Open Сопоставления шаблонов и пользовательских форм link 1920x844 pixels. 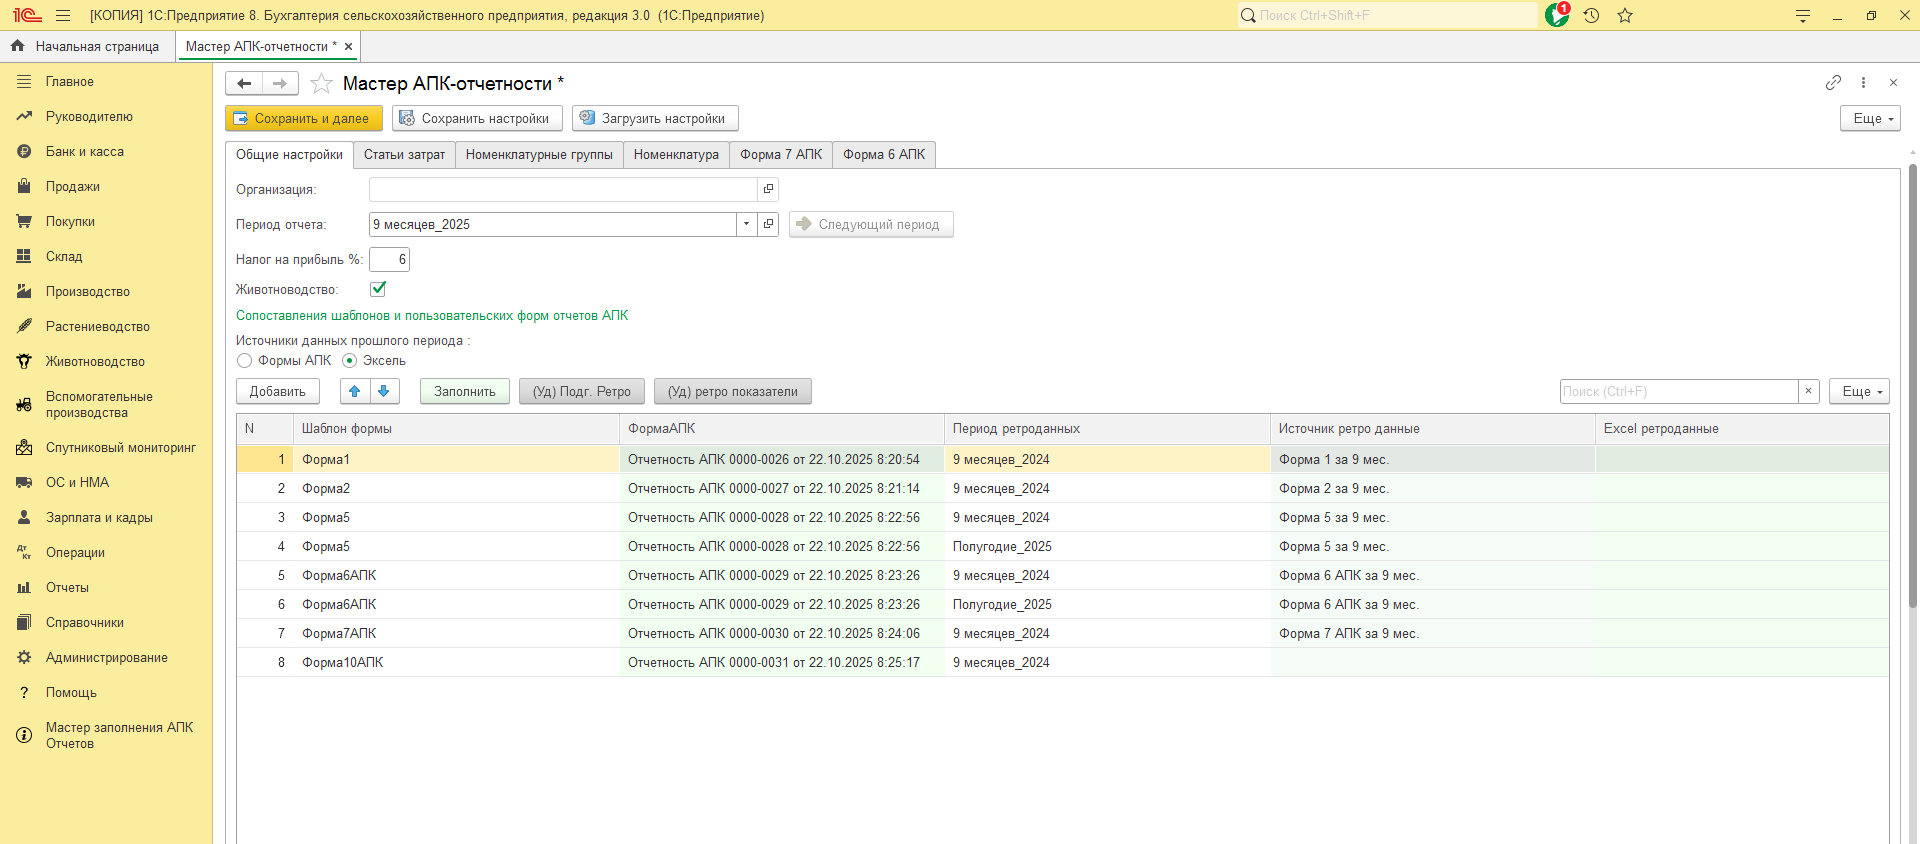pyautogui.click(x=432, y=316)
